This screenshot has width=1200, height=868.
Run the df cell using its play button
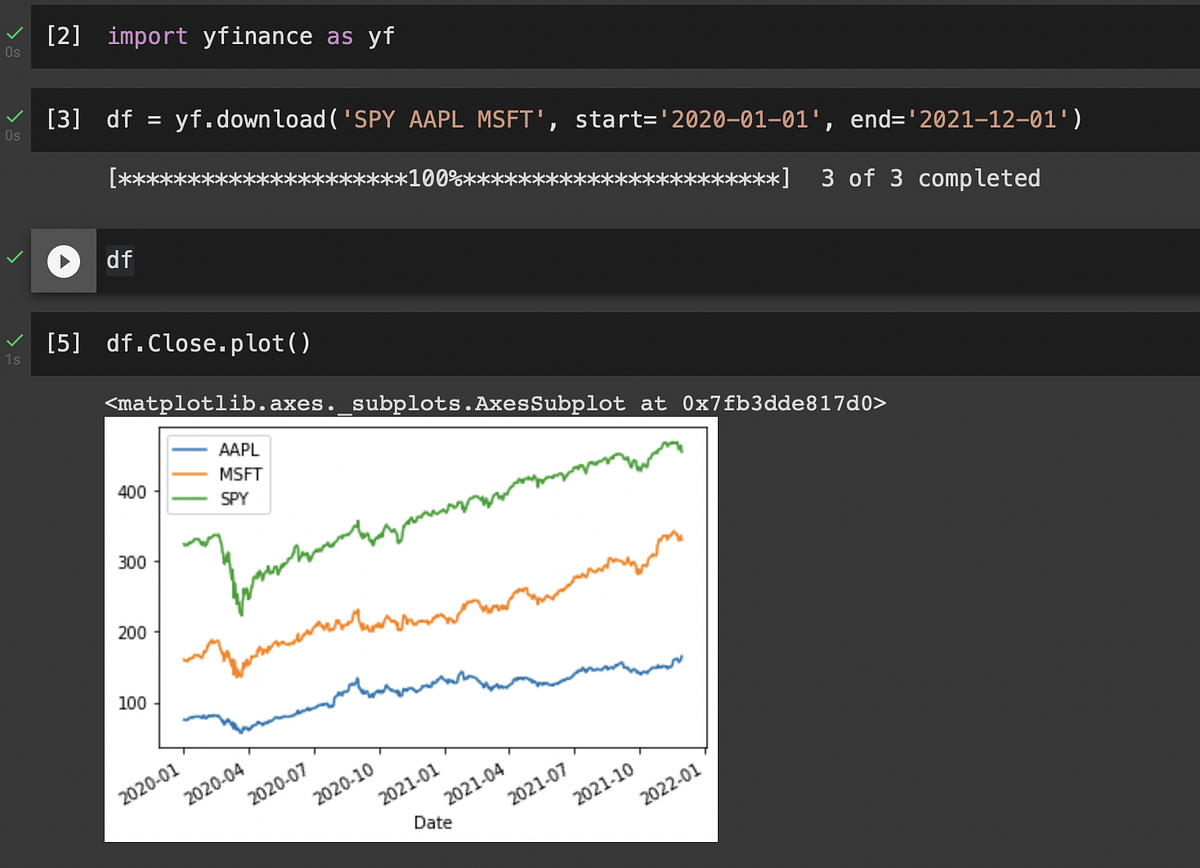click(x=63, y=261)
